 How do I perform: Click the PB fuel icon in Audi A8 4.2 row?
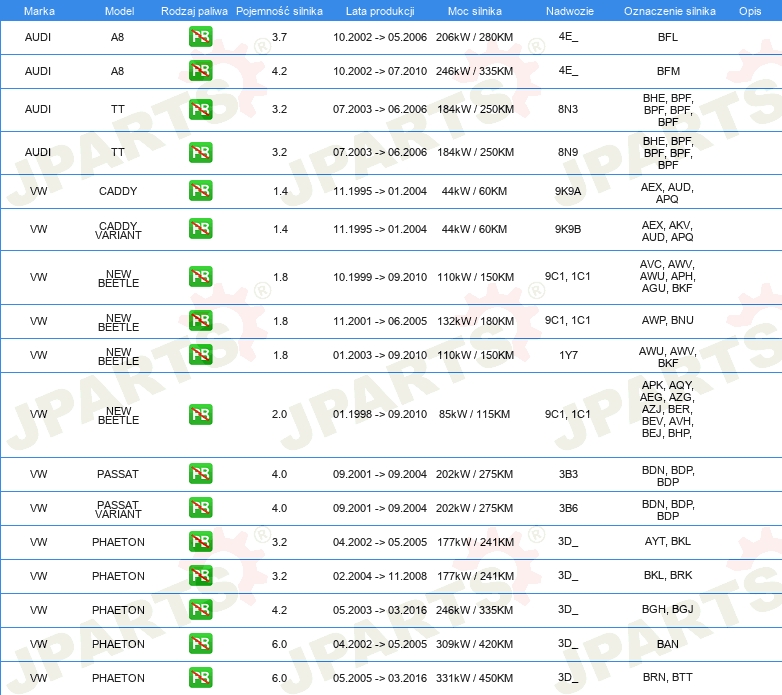point(200,71)
